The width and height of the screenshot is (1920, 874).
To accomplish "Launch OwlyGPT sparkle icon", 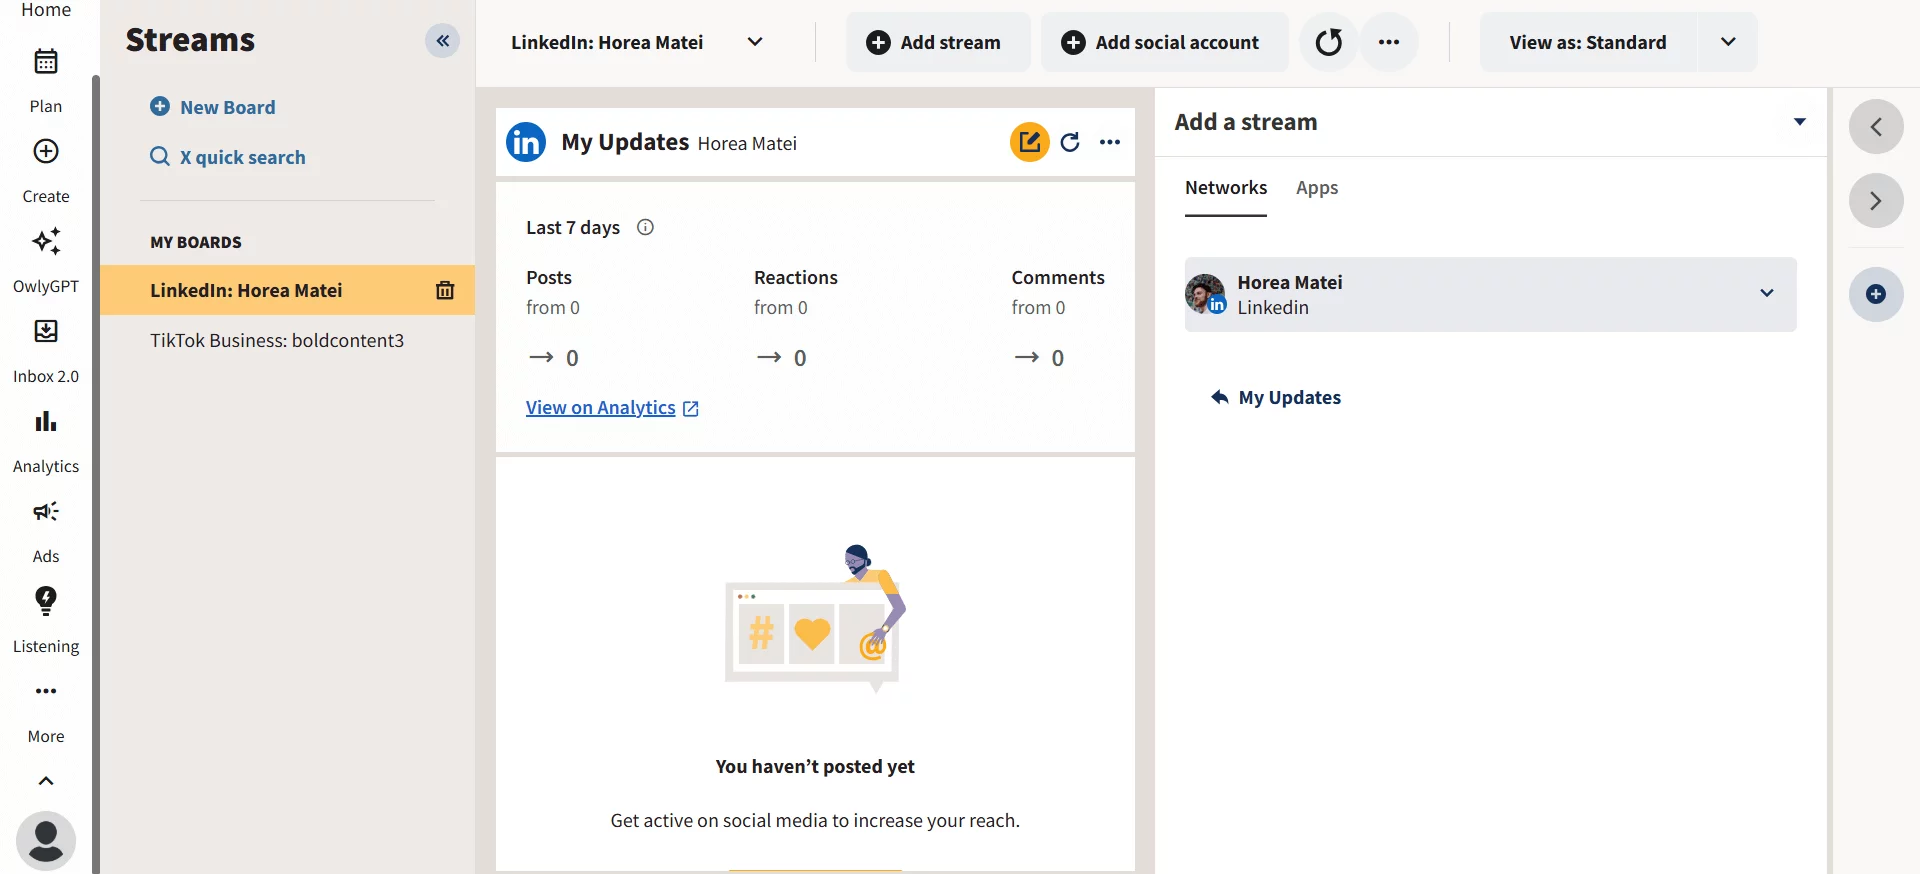I will (x=46, y=241).
